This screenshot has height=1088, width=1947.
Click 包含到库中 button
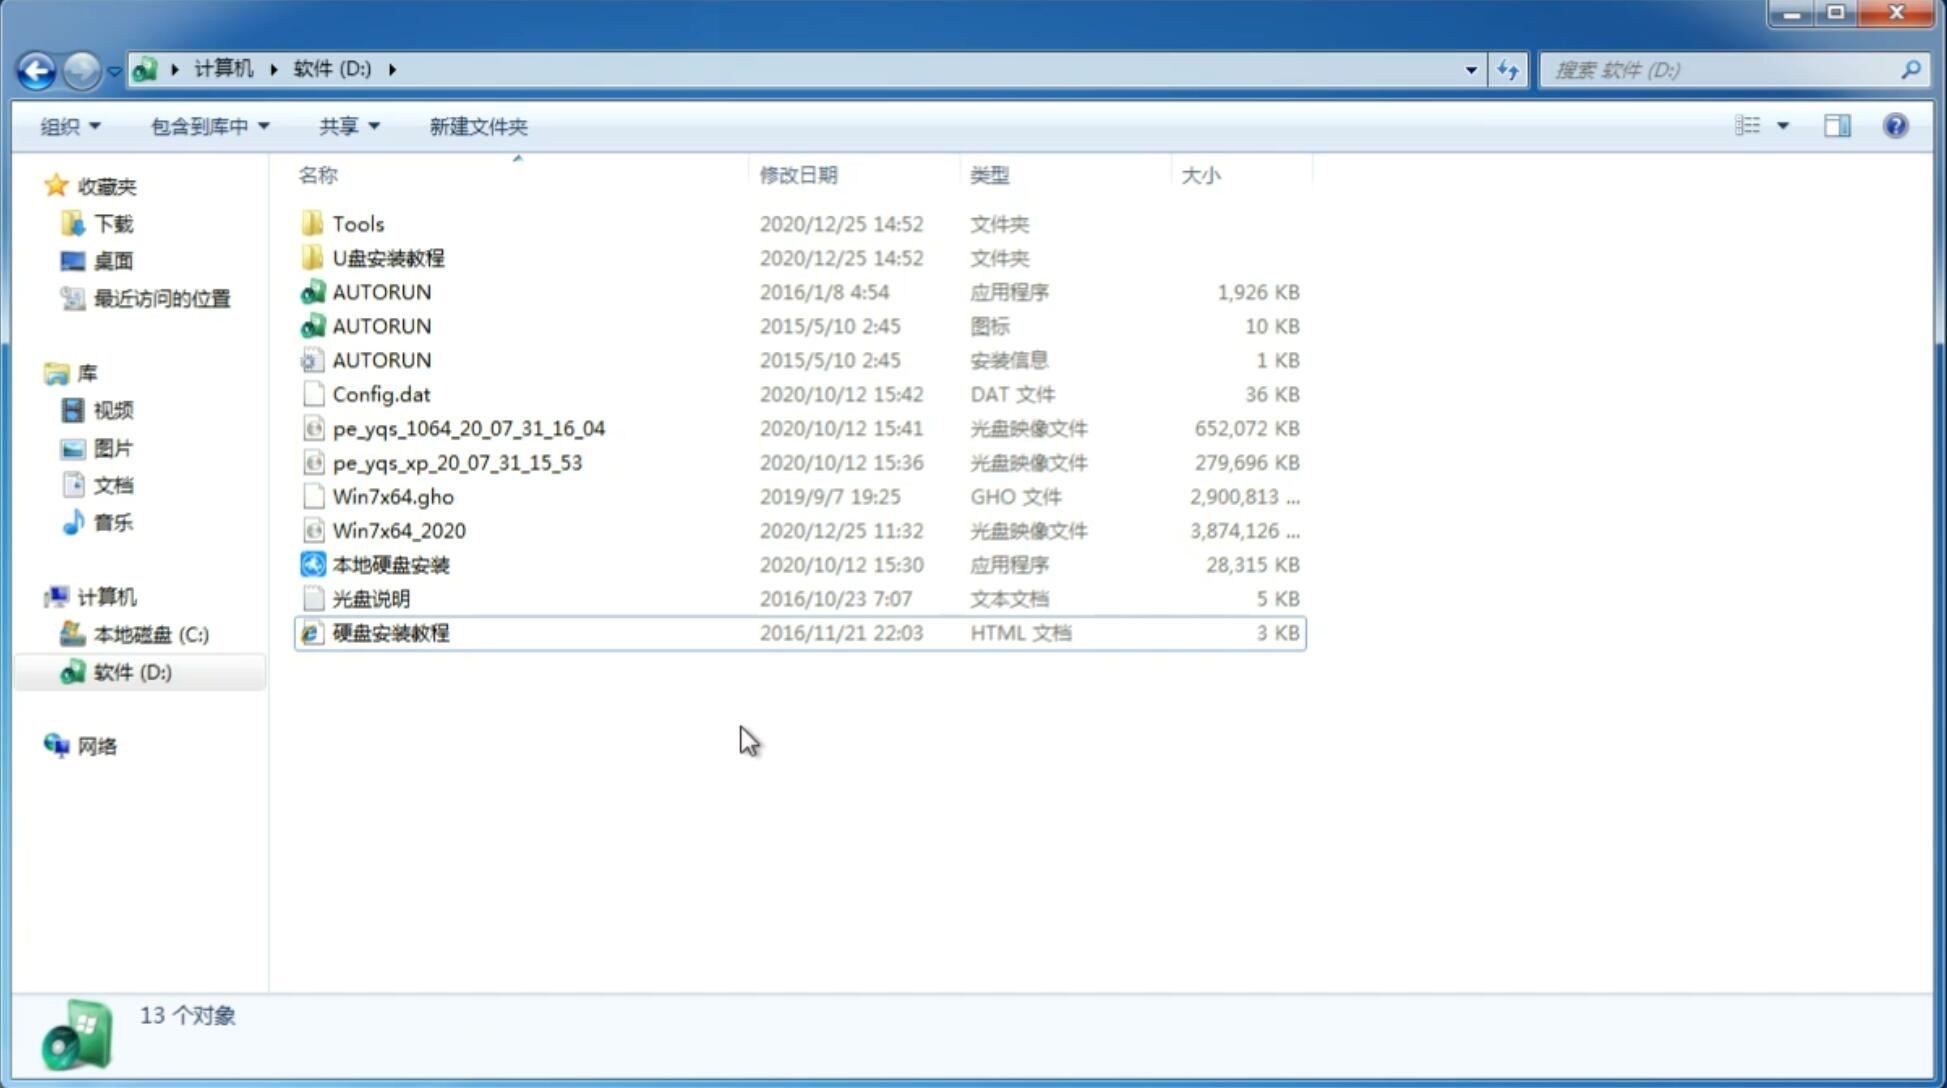[x=209, y=126]
